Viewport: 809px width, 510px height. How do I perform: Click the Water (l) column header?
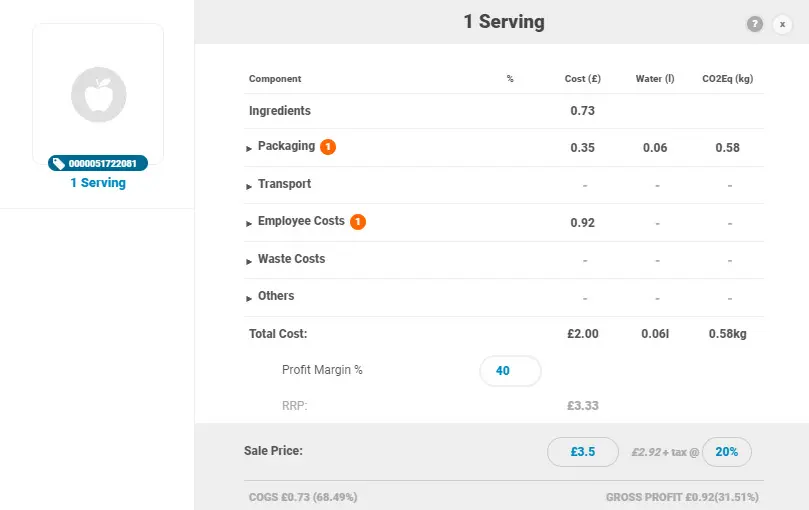click(655, 78)
